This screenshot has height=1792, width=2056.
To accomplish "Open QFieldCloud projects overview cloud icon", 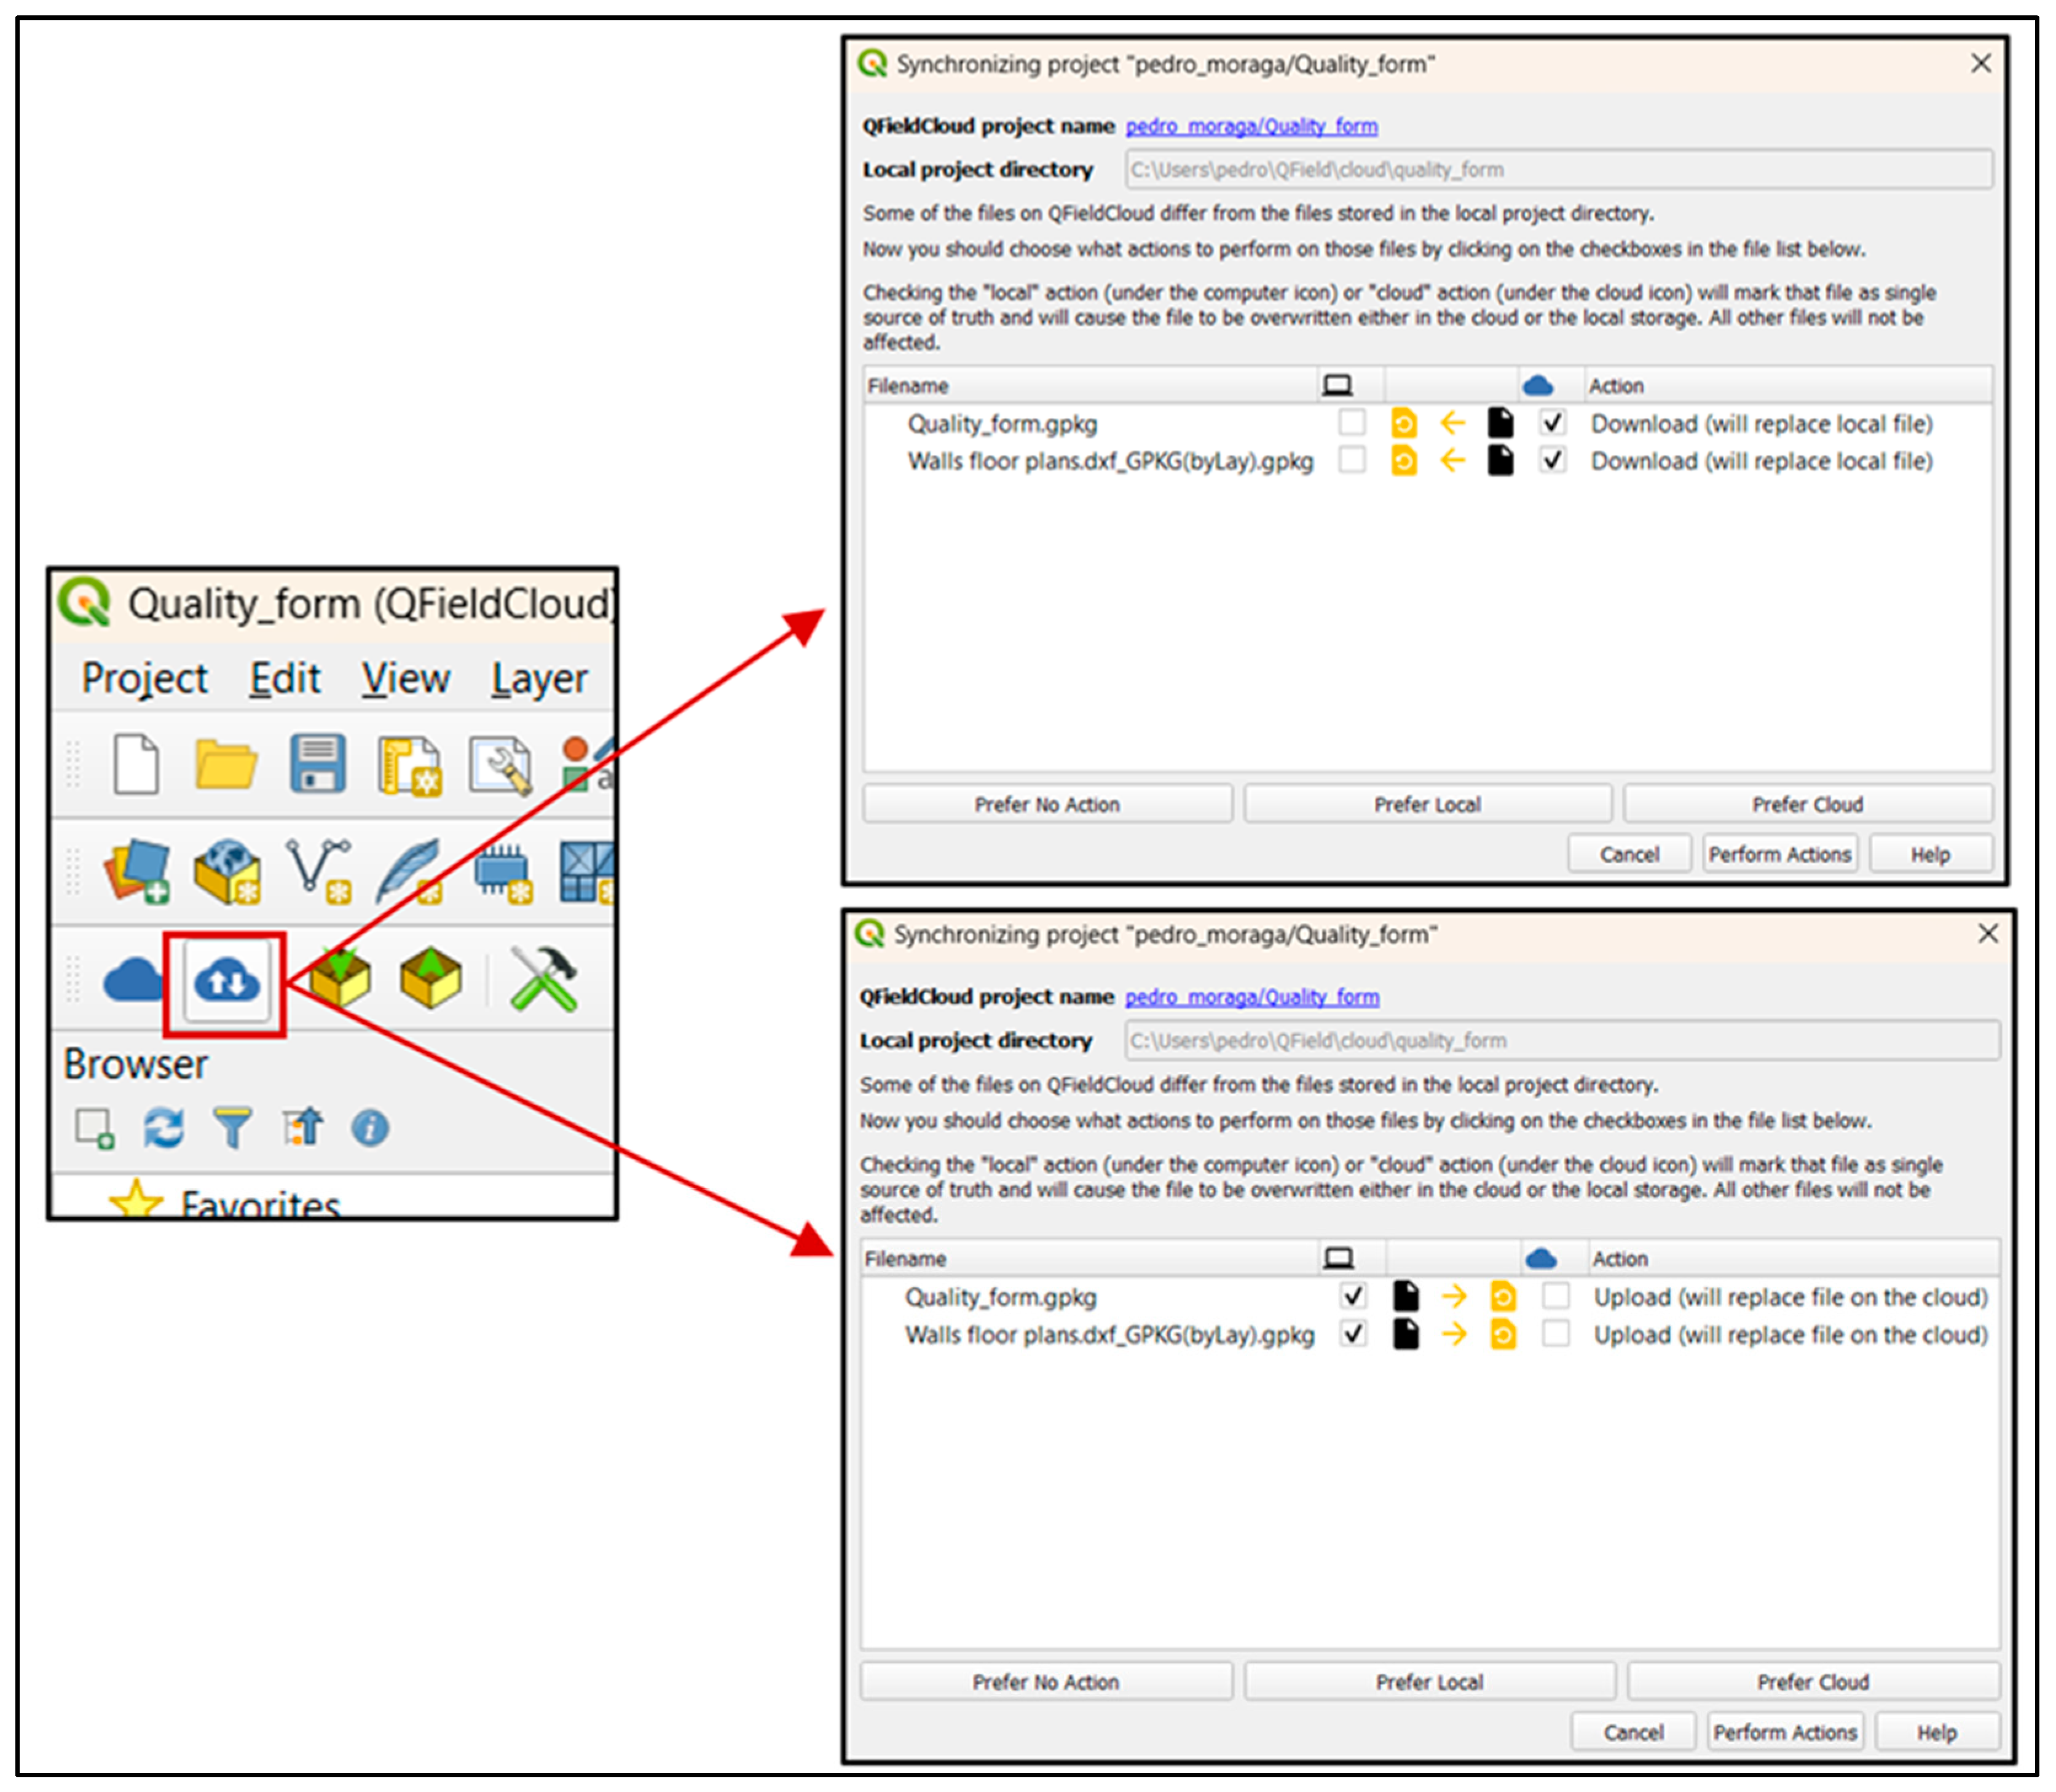I will [132, 981].
